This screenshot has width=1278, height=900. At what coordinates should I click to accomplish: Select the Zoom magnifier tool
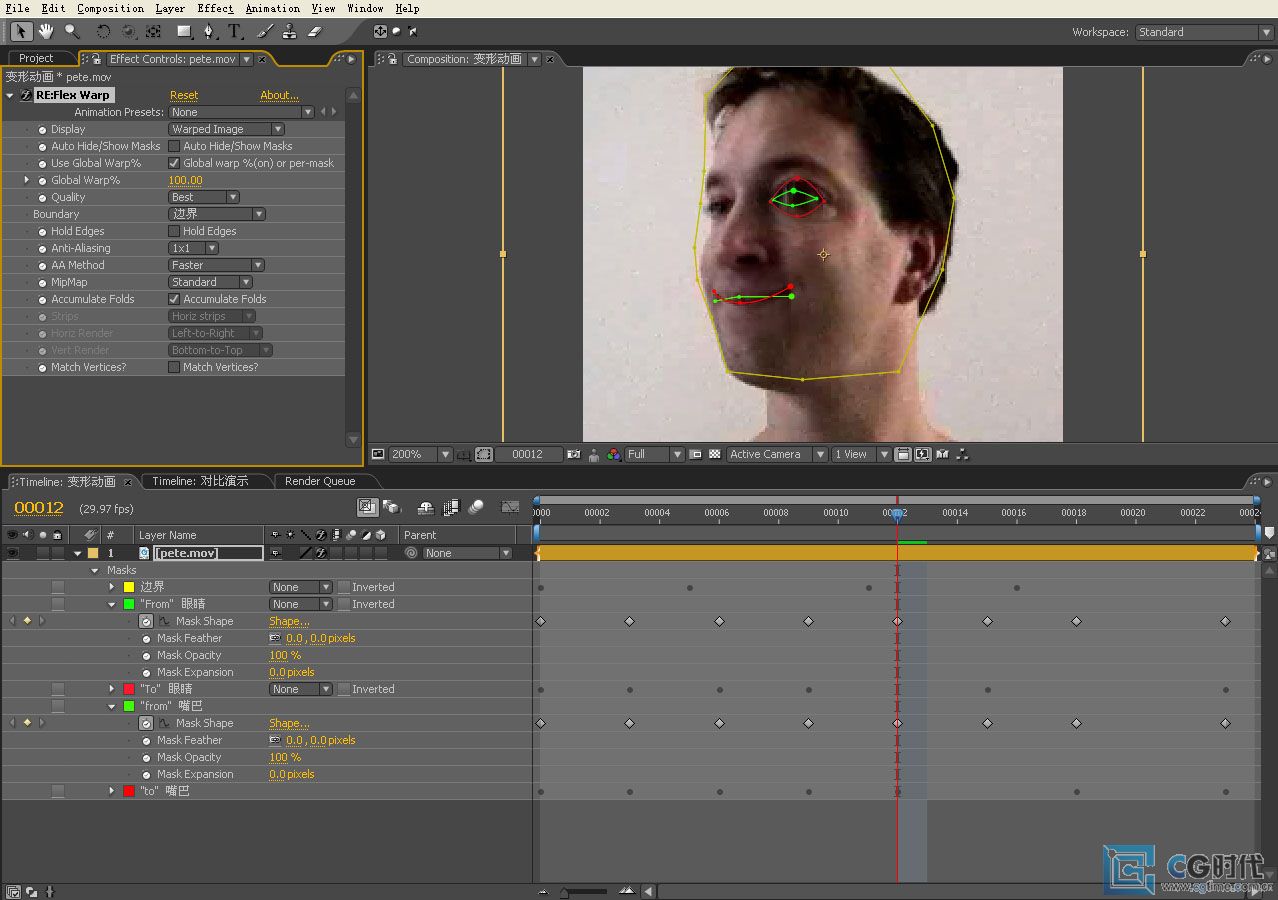(x=72, y=32)
